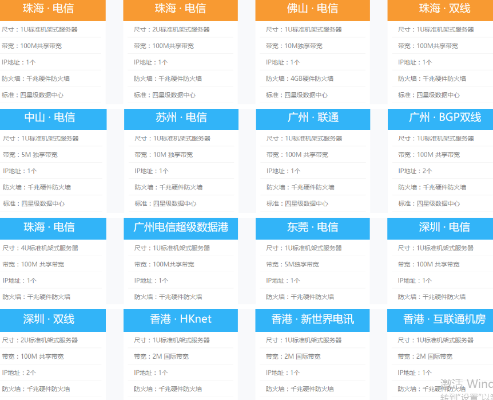This screenshot has width=493, height=400.
Task: Click IP地址：1个 in 香港·新世界电讯 card
Action: [282, 373]
